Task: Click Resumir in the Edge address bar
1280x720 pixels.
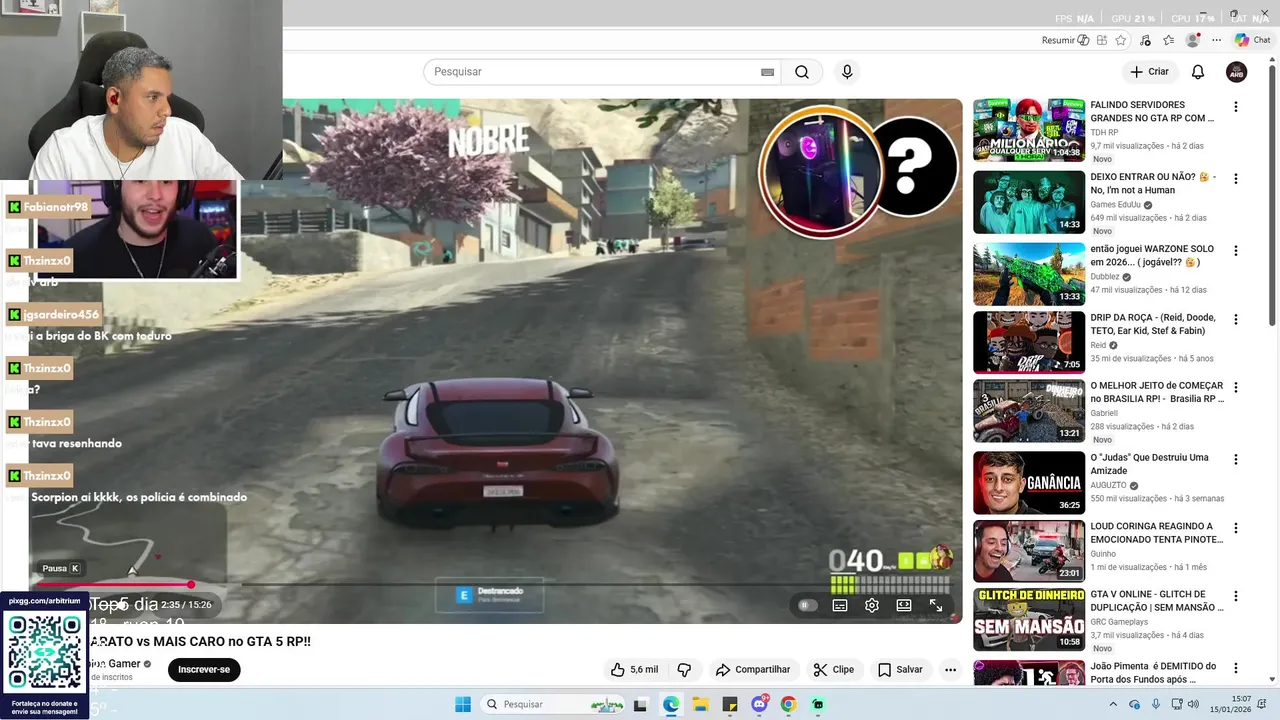Action: pyautogui.click(x=1065, y=40)
